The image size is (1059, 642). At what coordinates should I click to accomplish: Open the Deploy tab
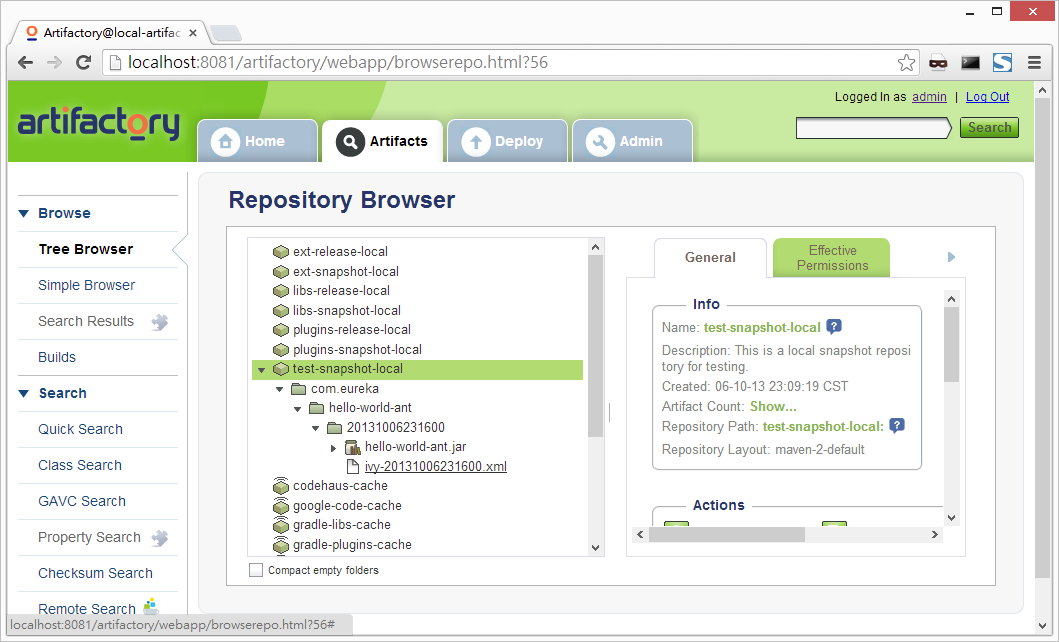(x=507, y=141)
